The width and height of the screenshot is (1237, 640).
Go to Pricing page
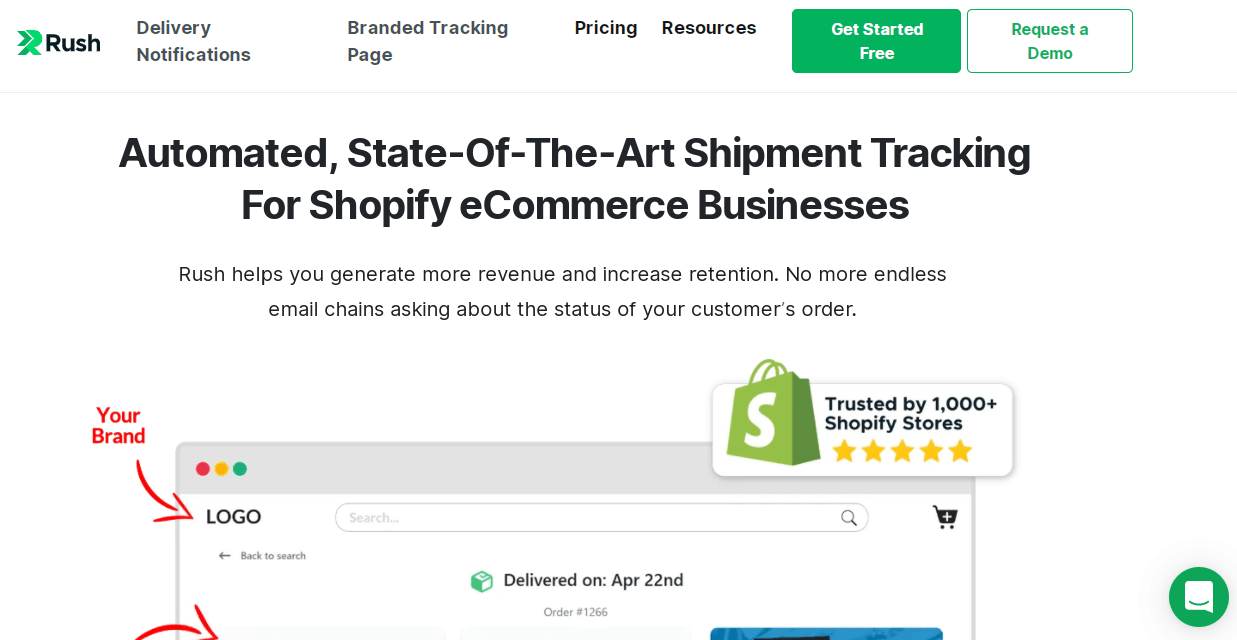click(x=606, y=28)
